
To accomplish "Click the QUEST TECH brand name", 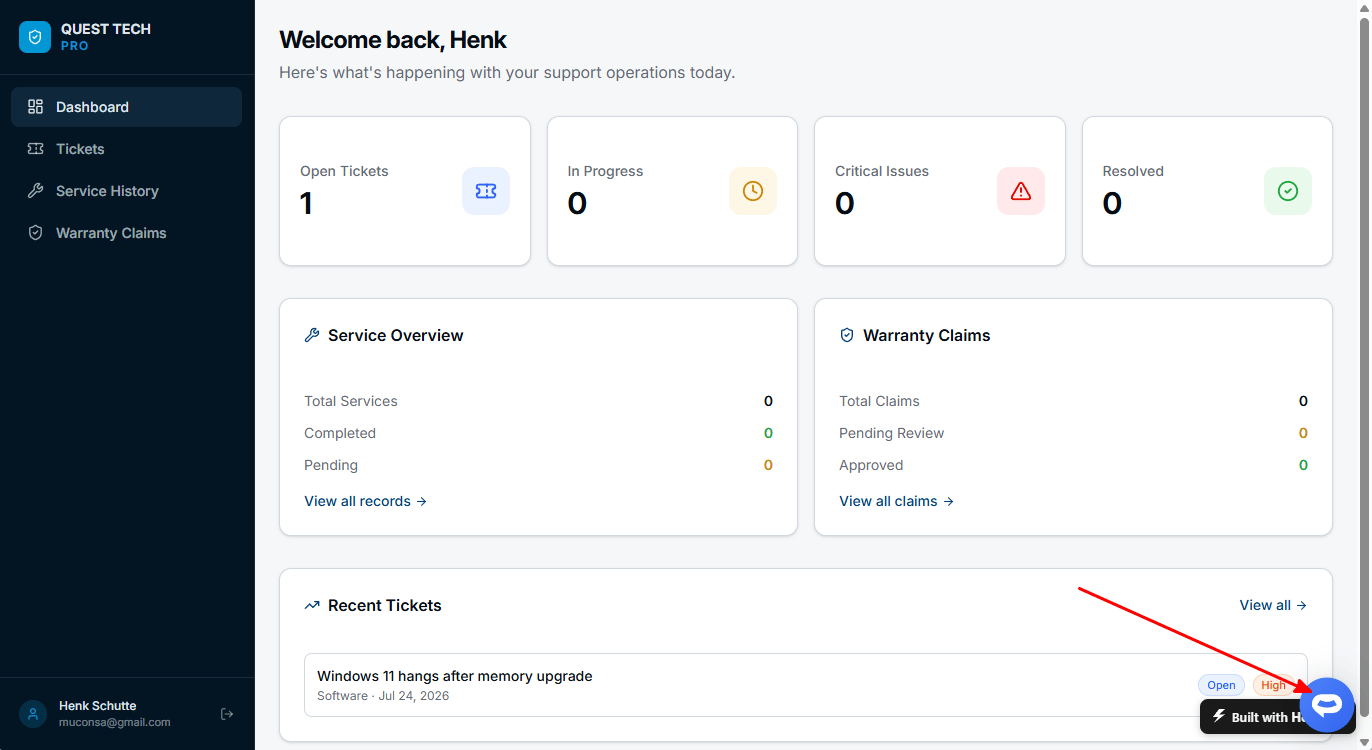I will (x=106, y=29).
